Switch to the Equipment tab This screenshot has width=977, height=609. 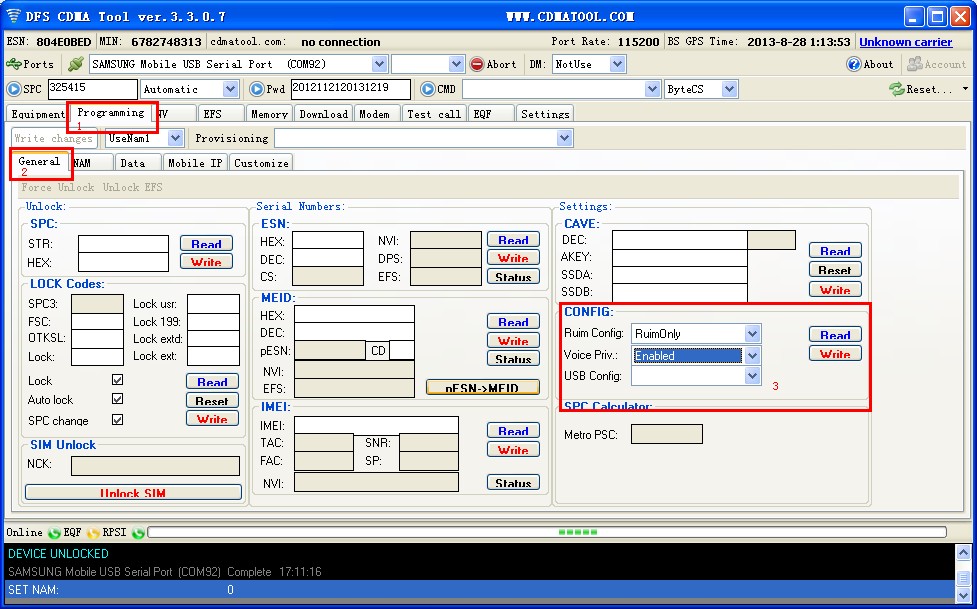click(37, 114)
